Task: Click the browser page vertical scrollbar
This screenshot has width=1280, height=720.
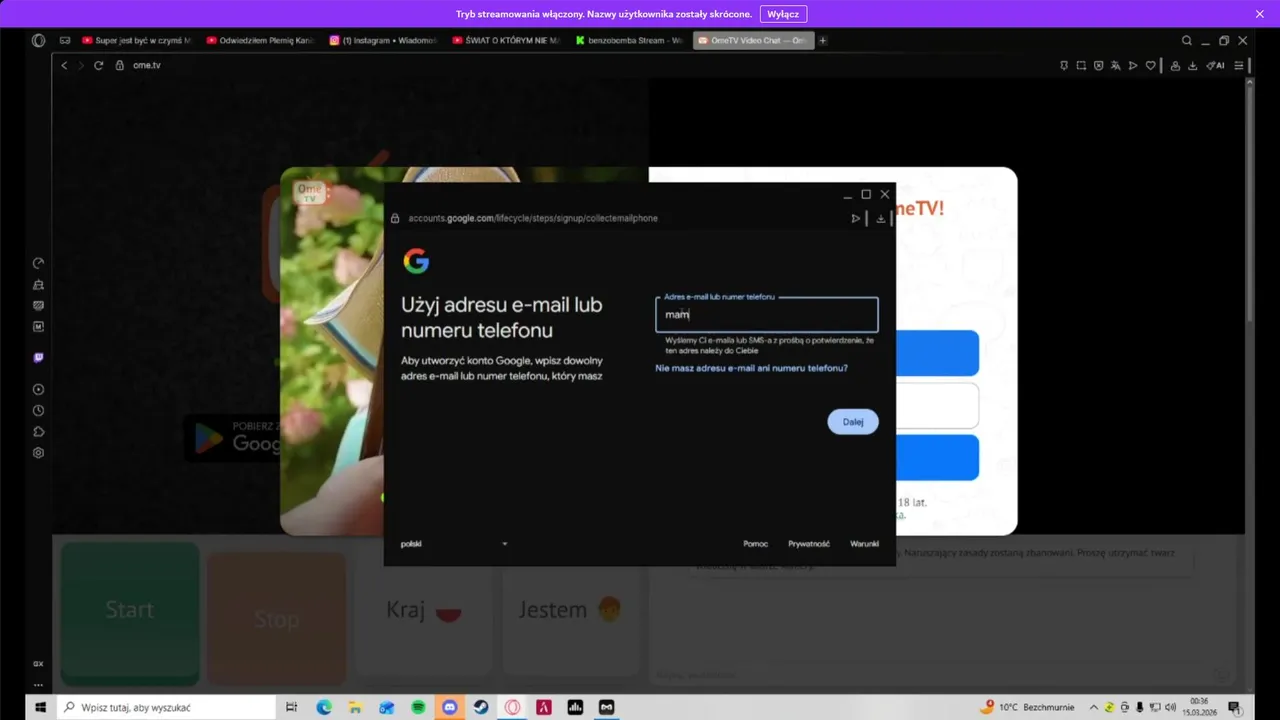Action: click(x=1249, y=200)
